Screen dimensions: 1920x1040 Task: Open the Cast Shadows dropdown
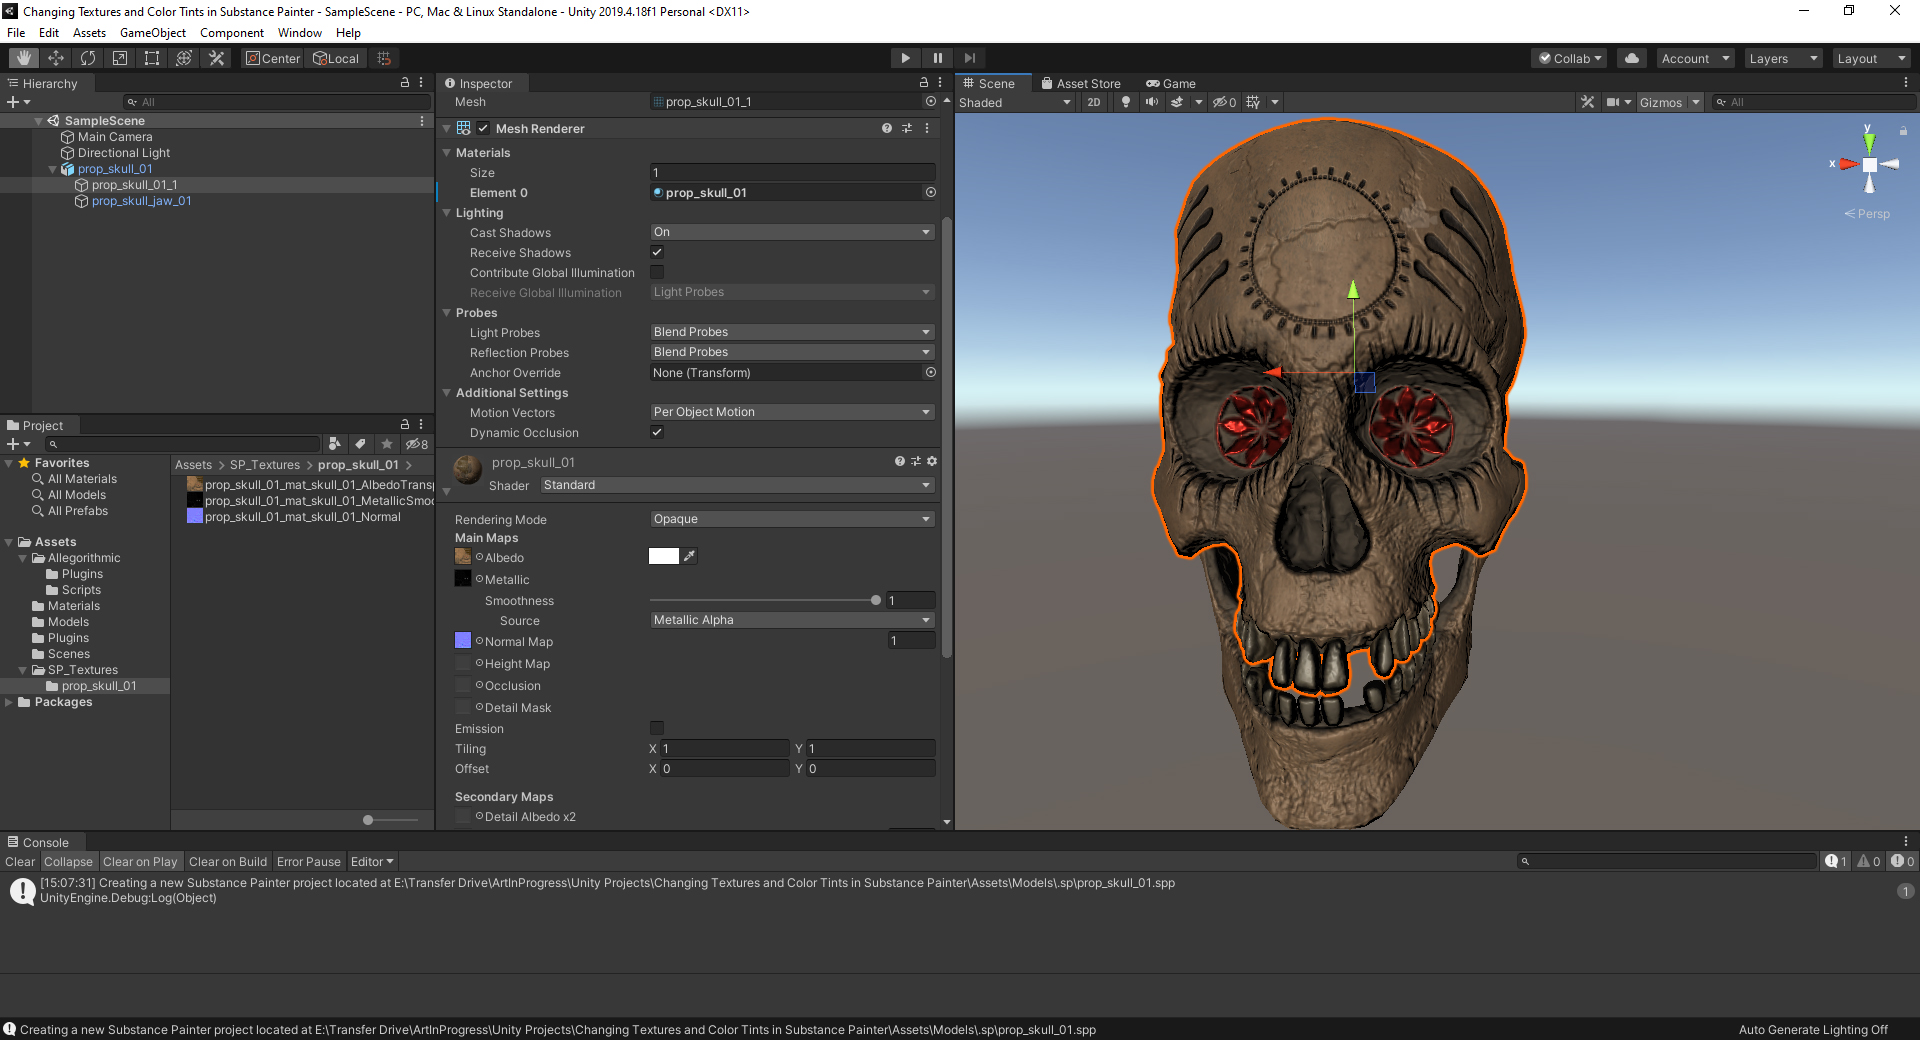click(791, 232)
